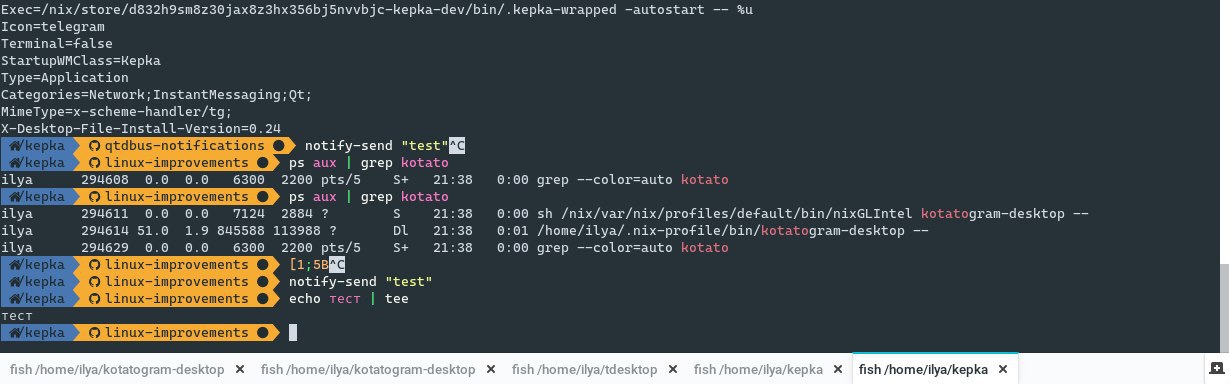This screenshot has height=384, width=1229.
Task: Click the StartupWMClass=Kepka line
Action: (81, 60)
